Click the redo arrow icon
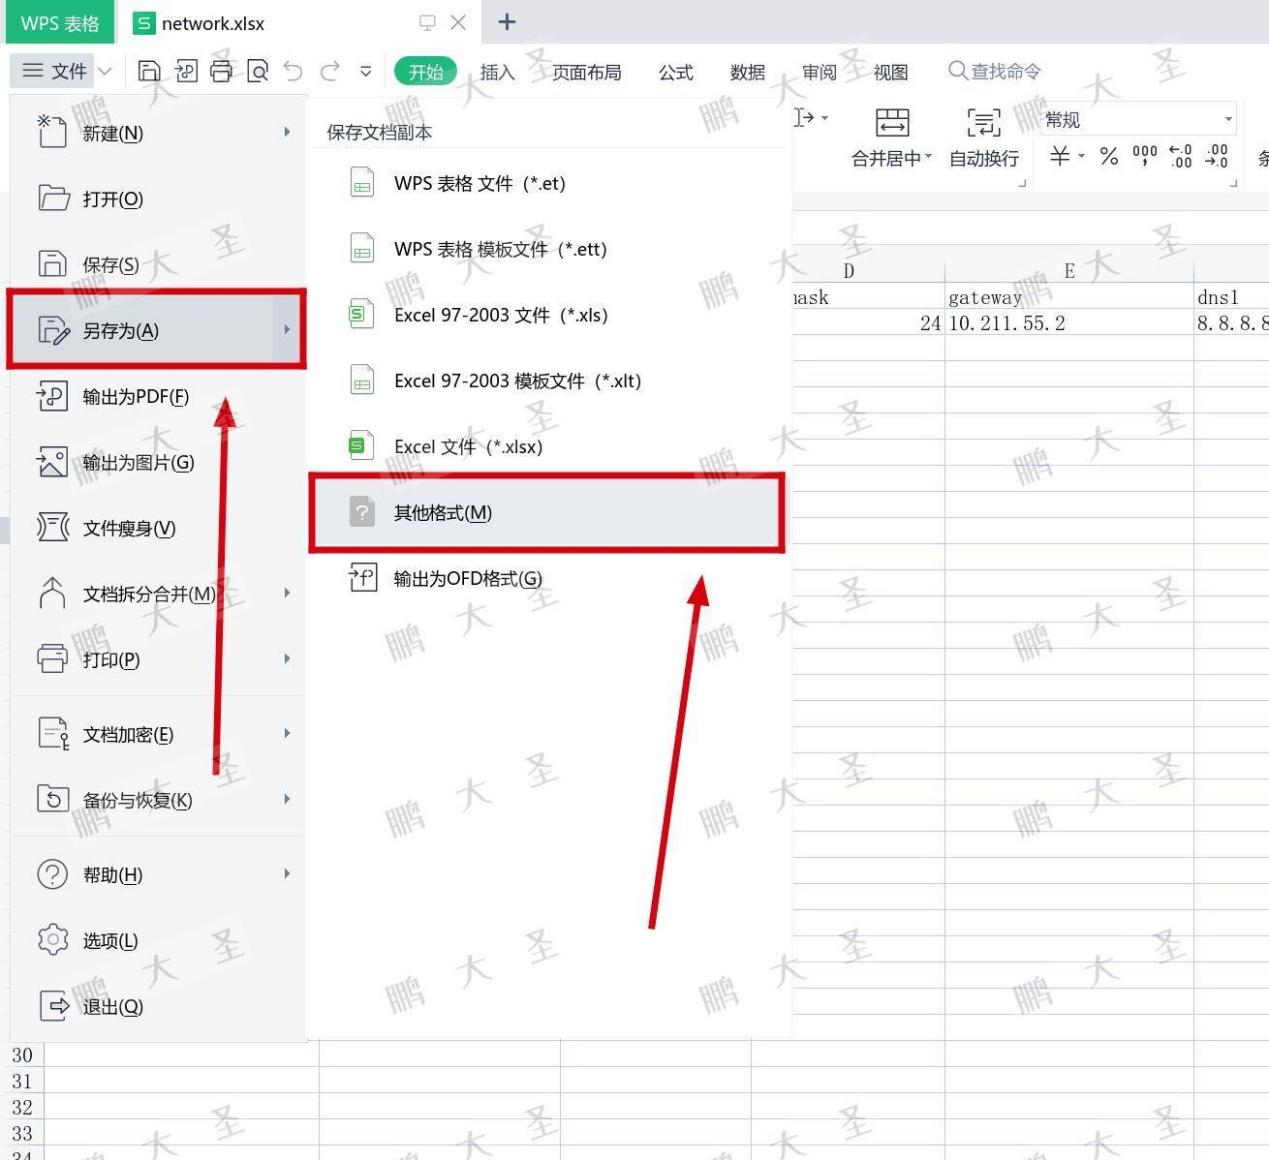Screen dimensions: 1269x1160 click(x=330, y=71)
